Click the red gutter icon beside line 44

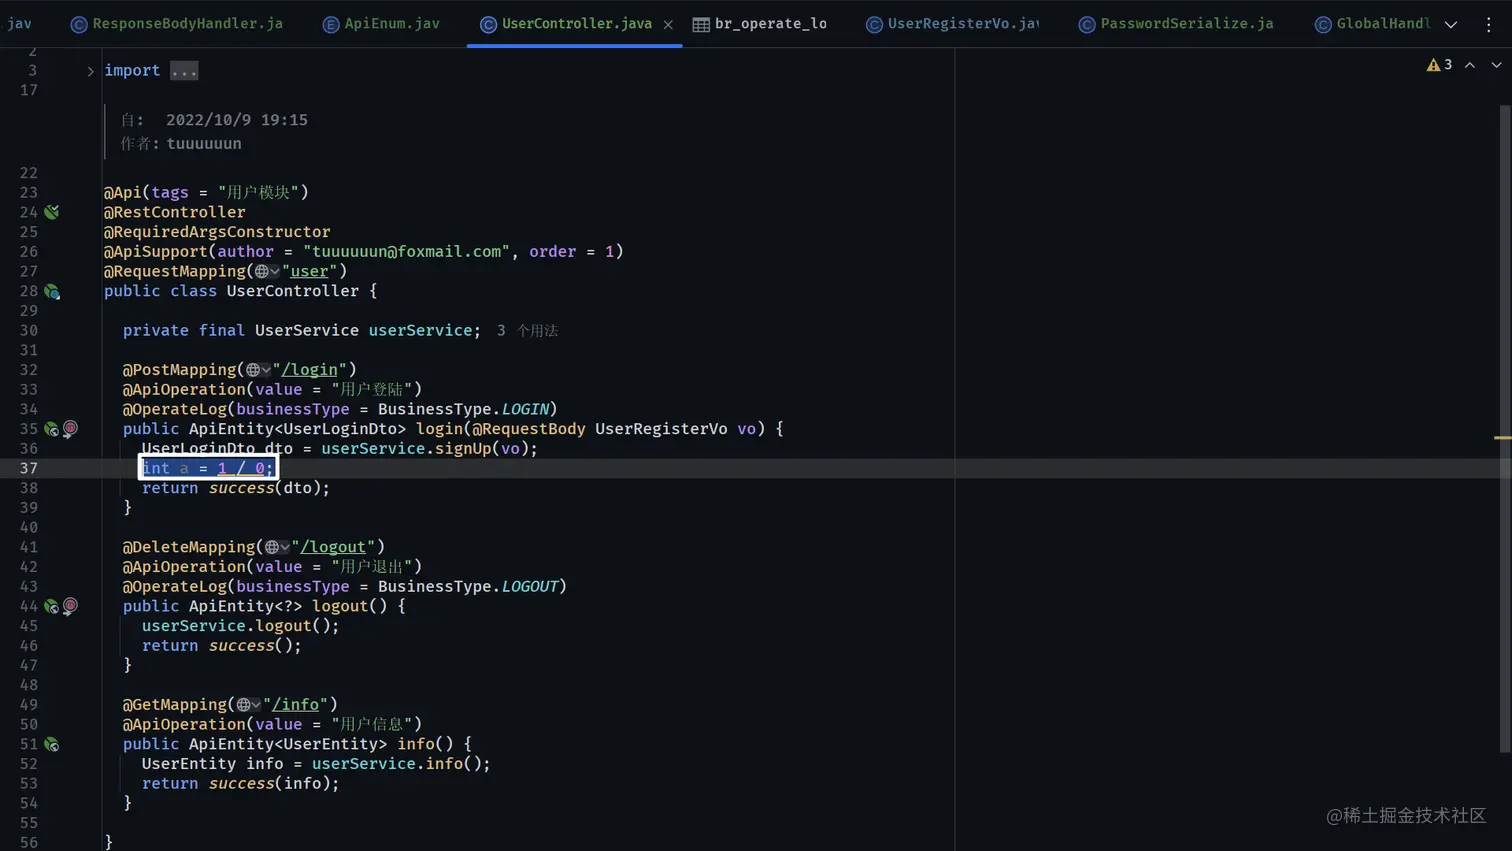tap(70, 606)
